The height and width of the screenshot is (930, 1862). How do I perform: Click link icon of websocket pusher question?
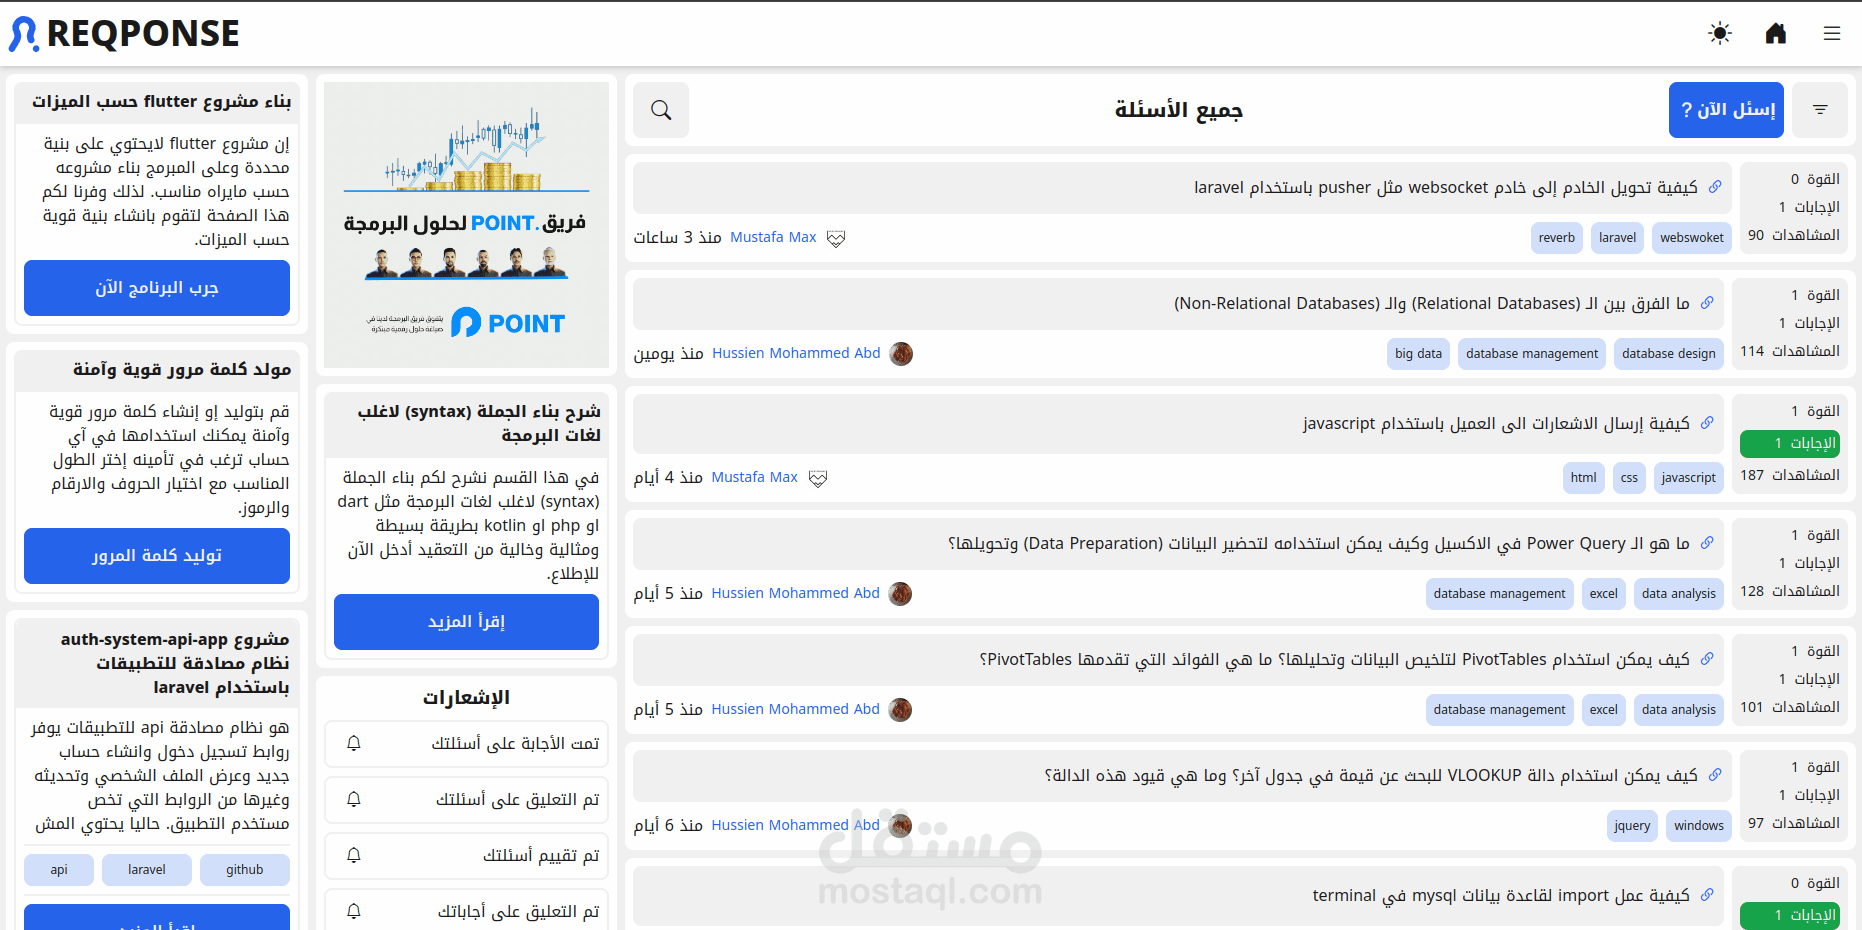pyautogui.click(x=1715, y=187)
